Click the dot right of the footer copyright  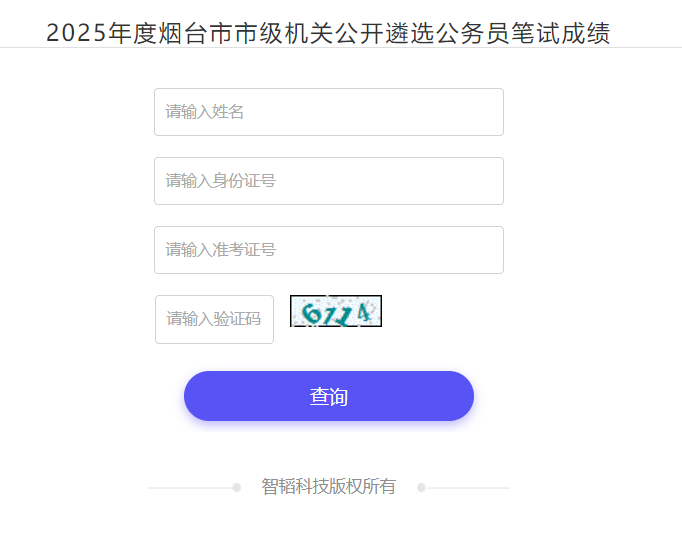pyautogui.click(x=421, y=488)
